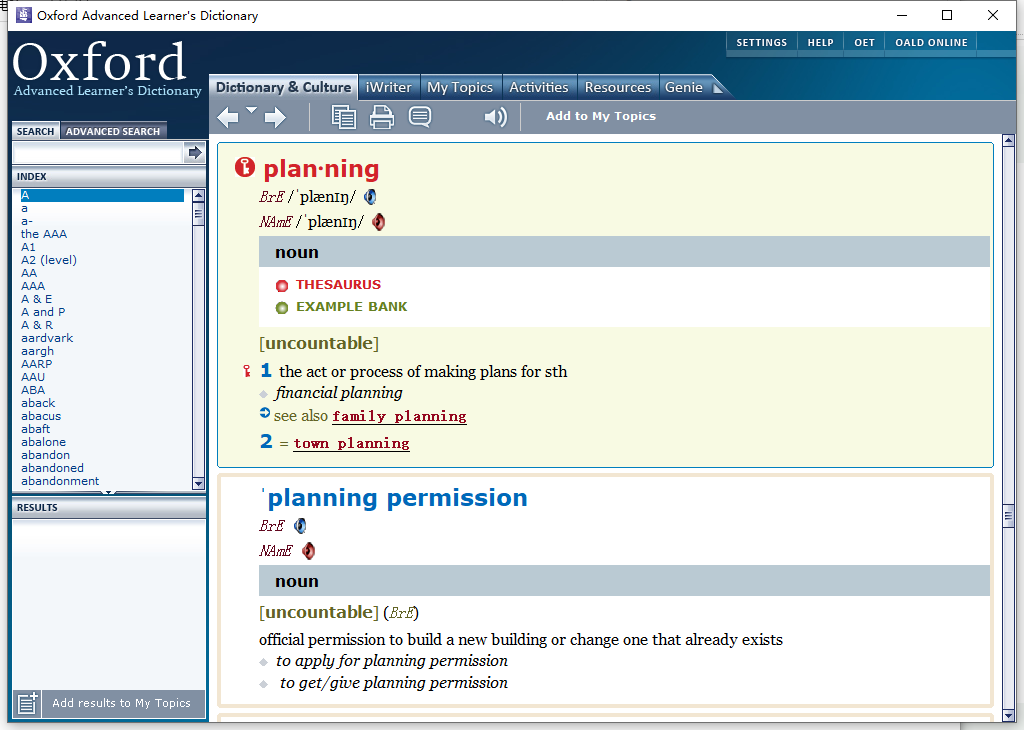Click the print icon
The width and height of the screenshot is (1024, 730).
(x=382, y=117)
